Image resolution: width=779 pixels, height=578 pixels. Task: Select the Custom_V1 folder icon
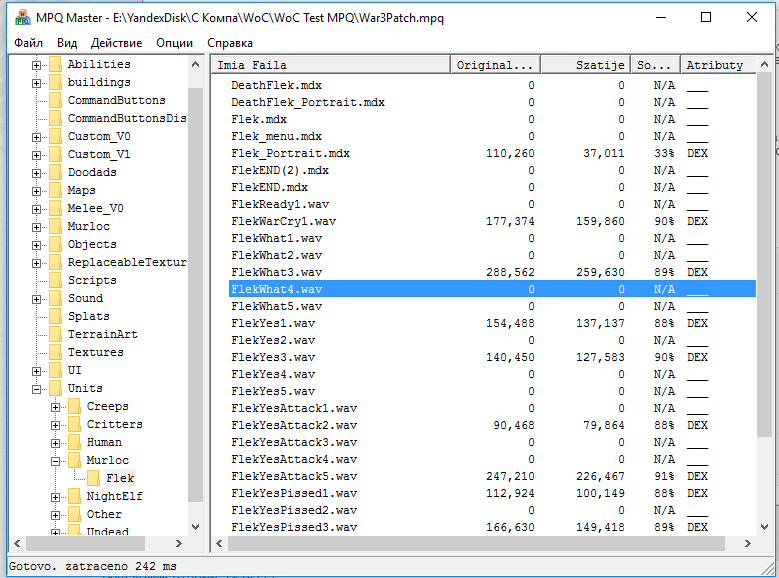56,154
